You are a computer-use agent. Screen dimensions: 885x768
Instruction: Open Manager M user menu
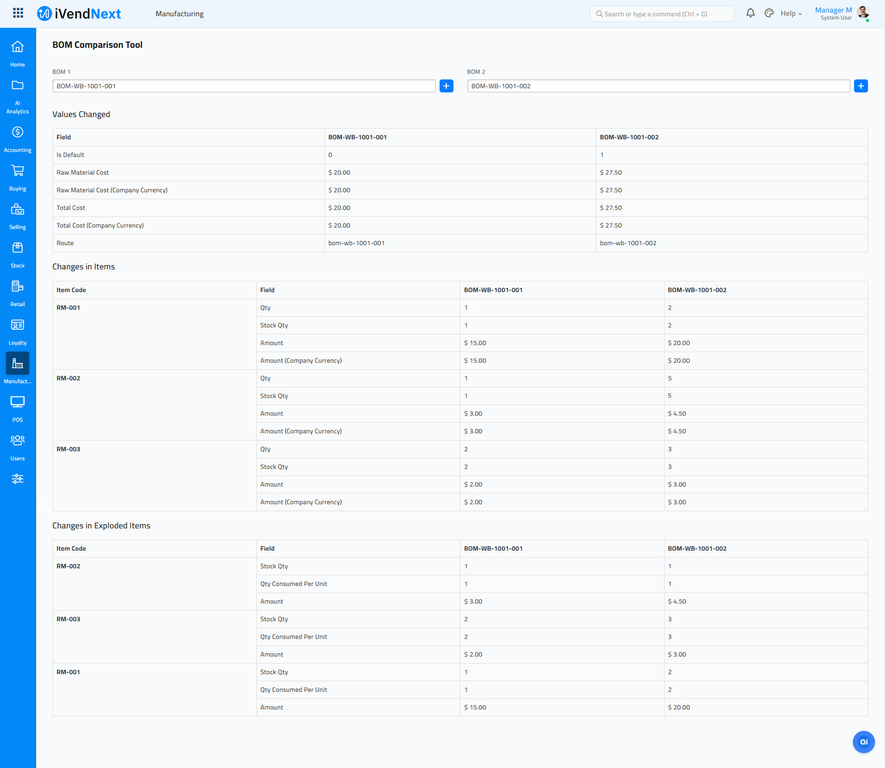point(833,14)
